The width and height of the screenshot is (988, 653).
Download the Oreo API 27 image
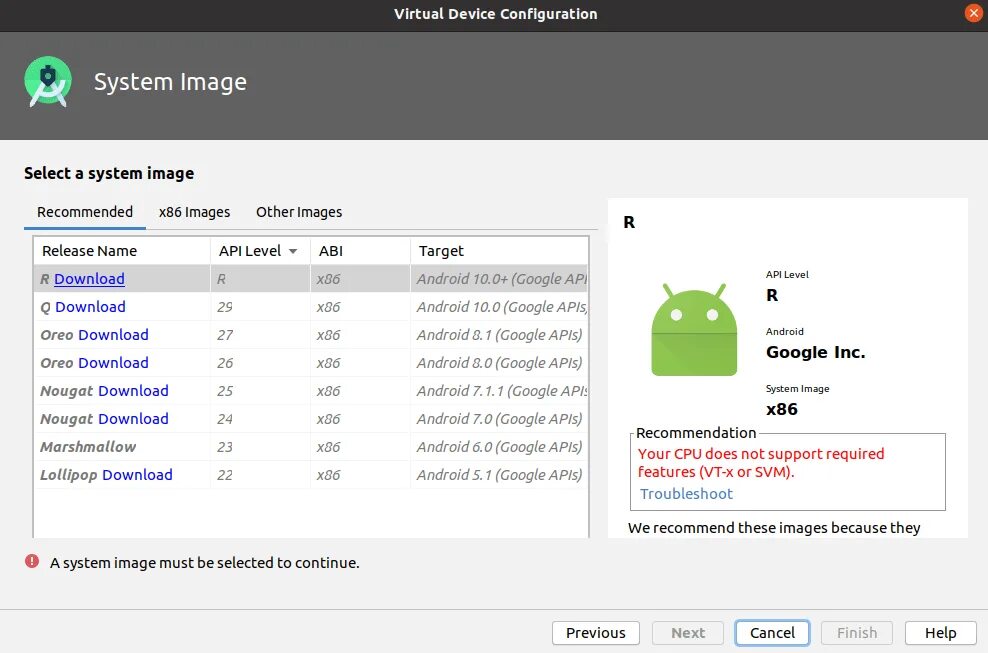[113, 335]
